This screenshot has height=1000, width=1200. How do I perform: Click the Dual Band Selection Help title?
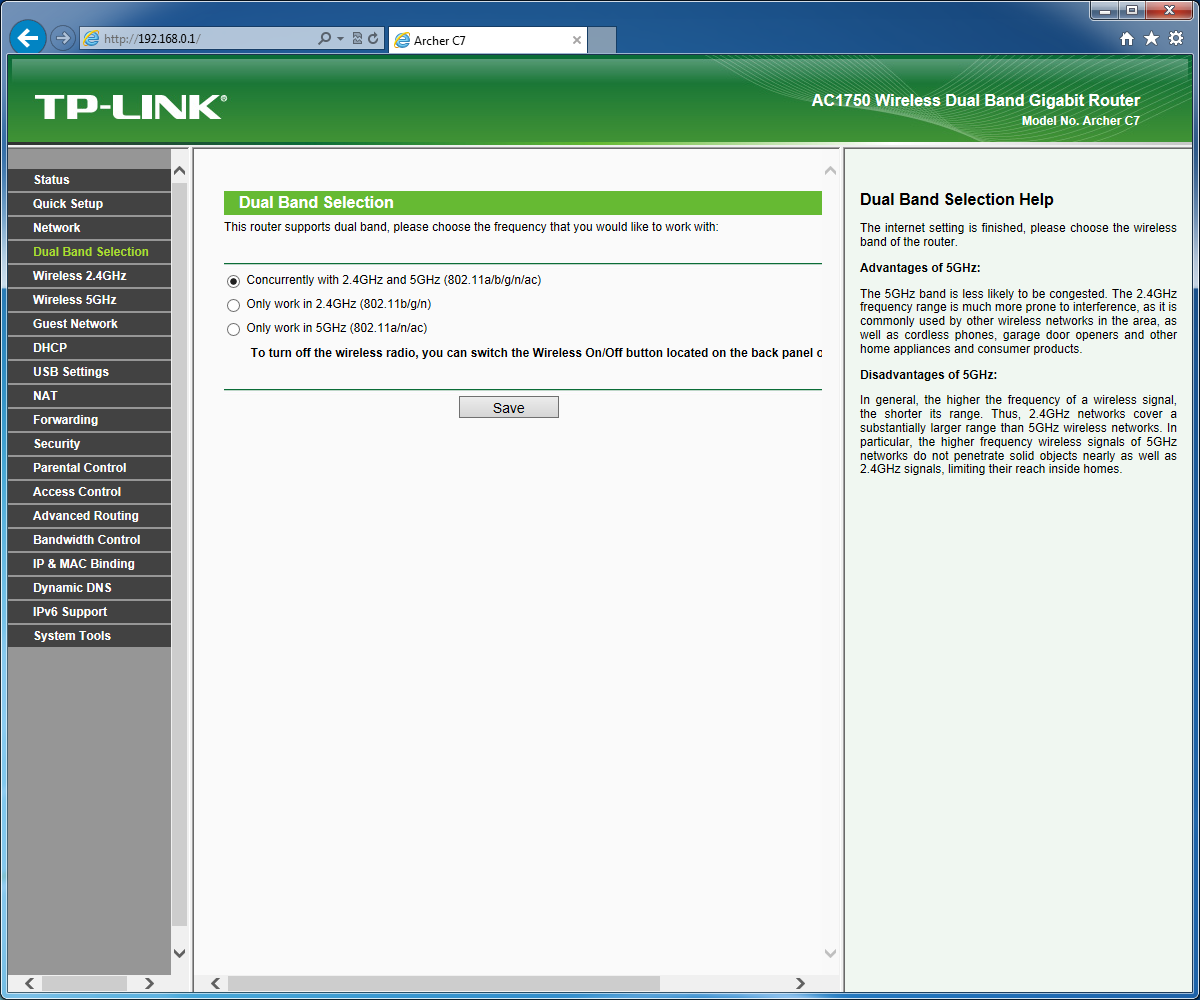point(957,200)
